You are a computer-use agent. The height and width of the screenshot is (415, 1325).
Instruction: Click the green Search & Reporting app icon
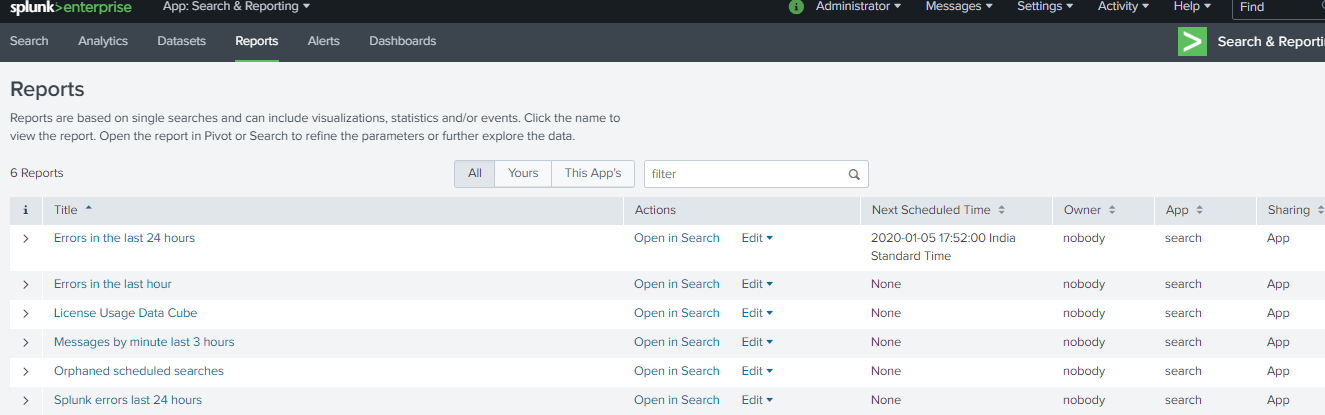pyautogui.click(x=1192, y=41)
